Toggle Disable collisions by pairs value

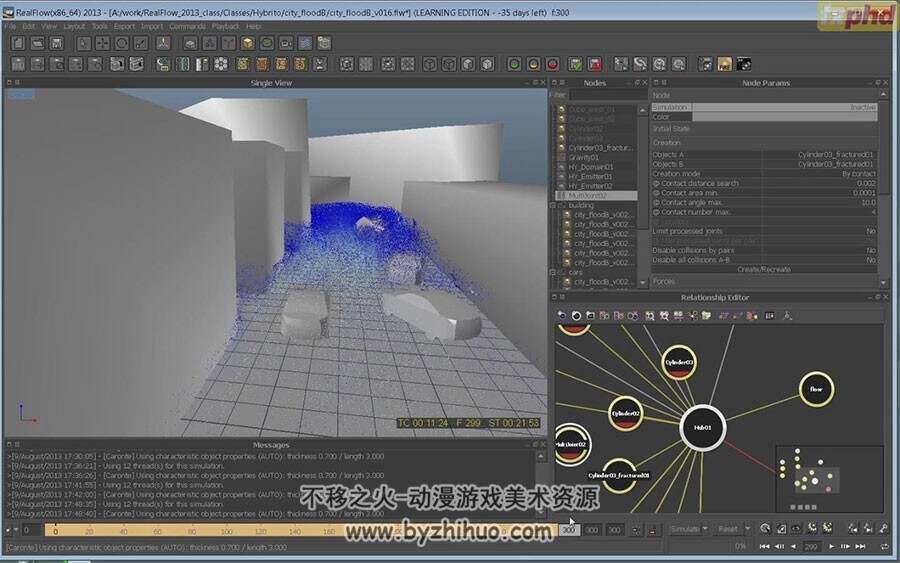click(871, 250)
